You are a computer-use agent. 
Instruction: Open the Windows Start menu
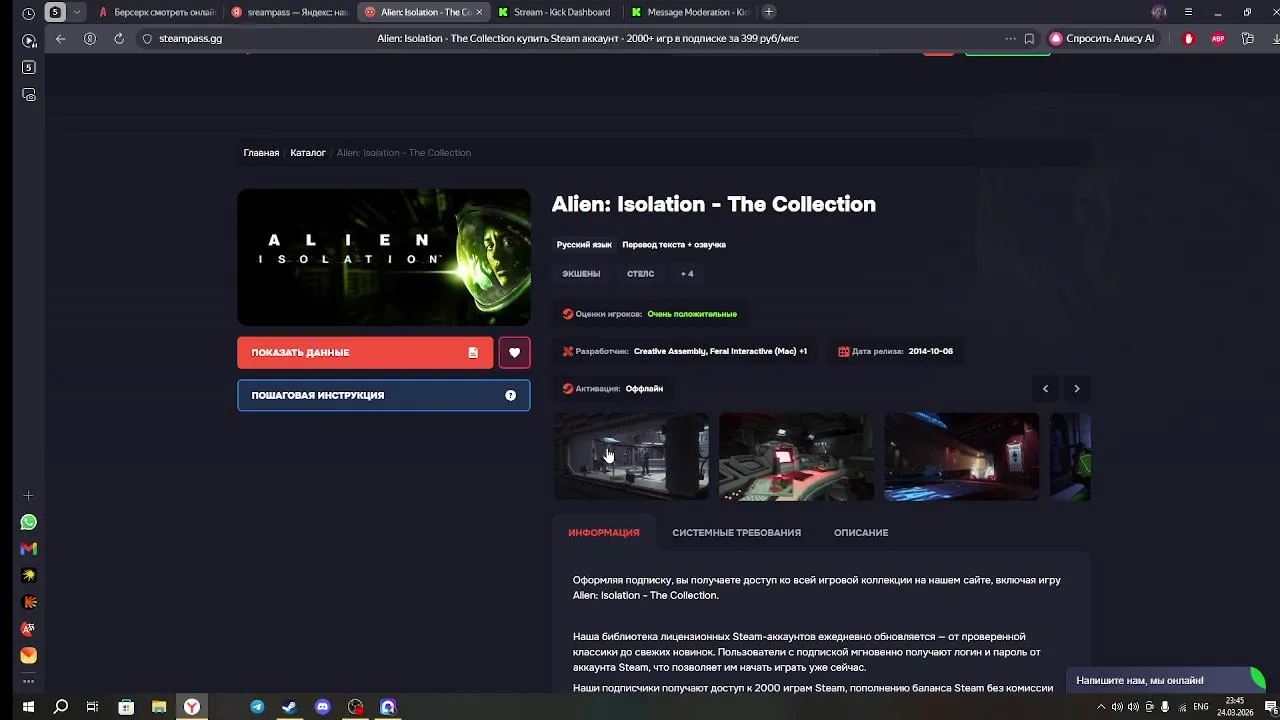(x=28, y=707)
